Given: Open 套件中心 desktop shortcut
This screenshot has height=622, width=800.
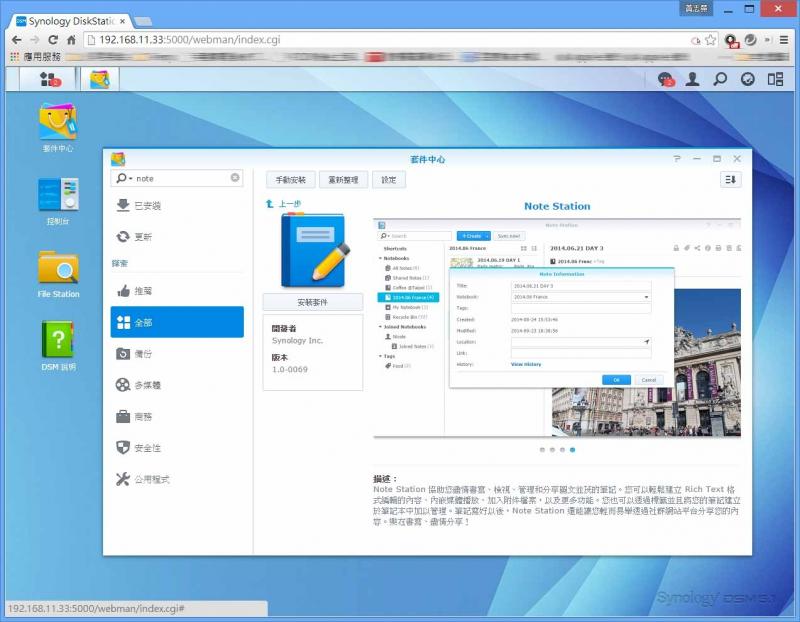Looking at the screenshot, I should coord(58,128).
